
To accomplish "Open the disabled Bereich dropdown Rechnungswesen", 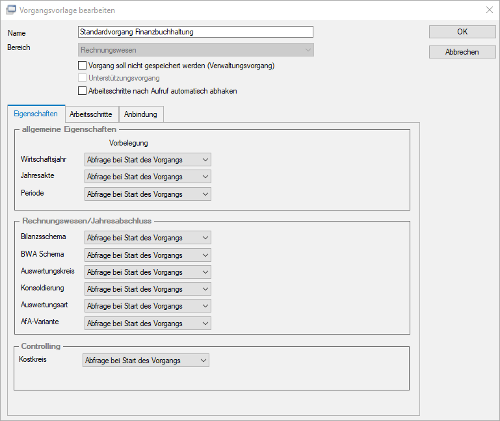I will click(x=196, y=50).
